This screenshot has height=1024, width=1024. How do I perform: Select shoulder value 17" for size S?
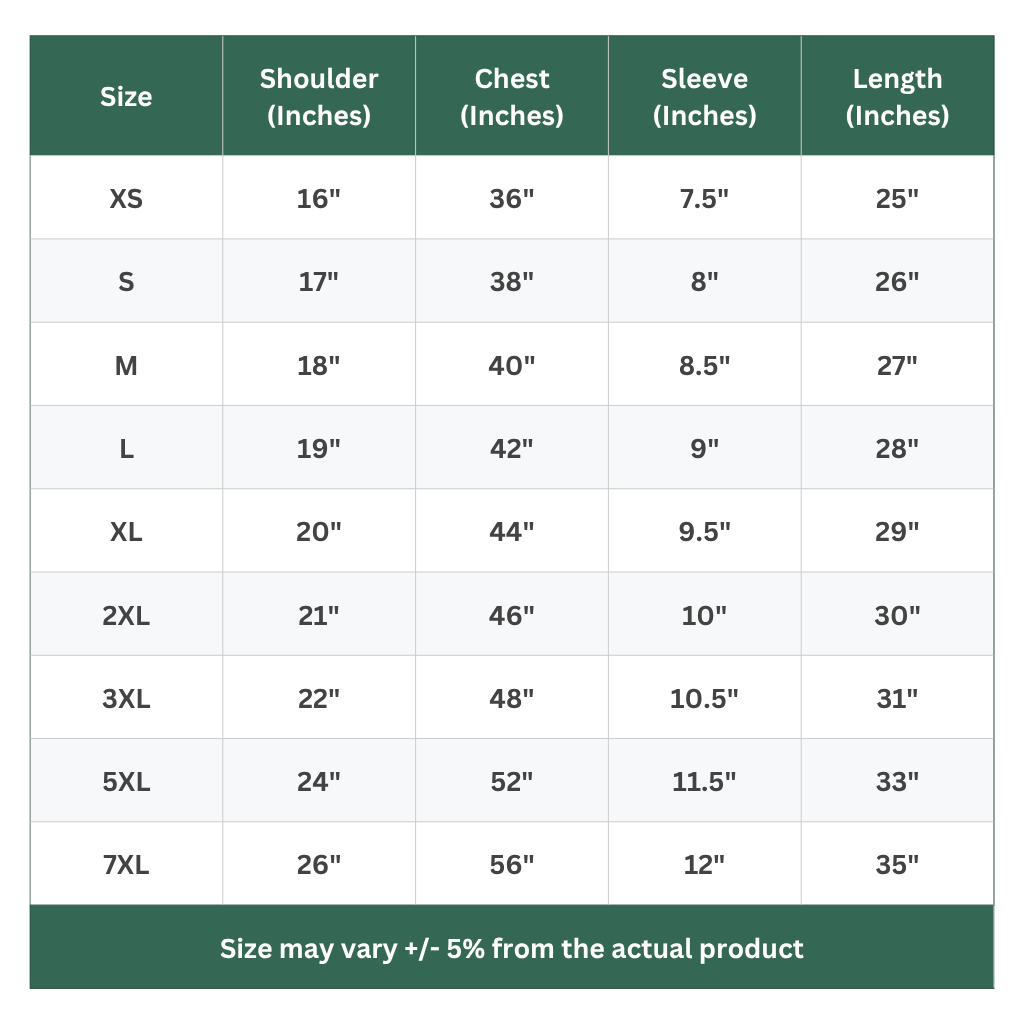319,282
